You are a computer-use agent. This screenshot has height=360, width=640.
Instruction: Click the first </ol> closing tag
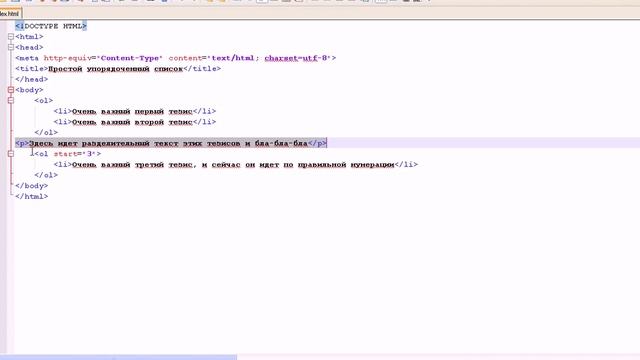(46, 132)
